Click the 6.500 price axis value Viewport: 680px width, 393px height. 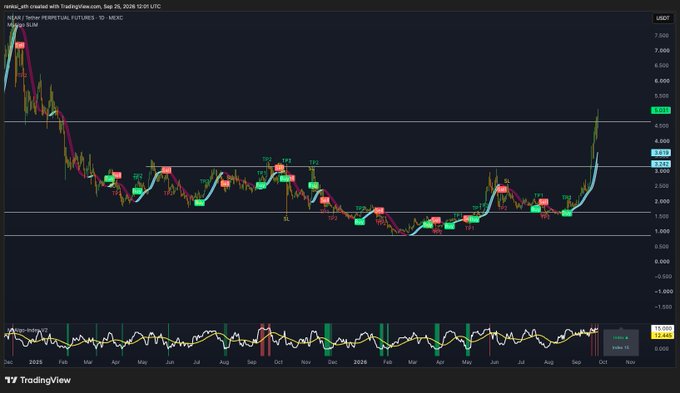(x=662, y=66)
